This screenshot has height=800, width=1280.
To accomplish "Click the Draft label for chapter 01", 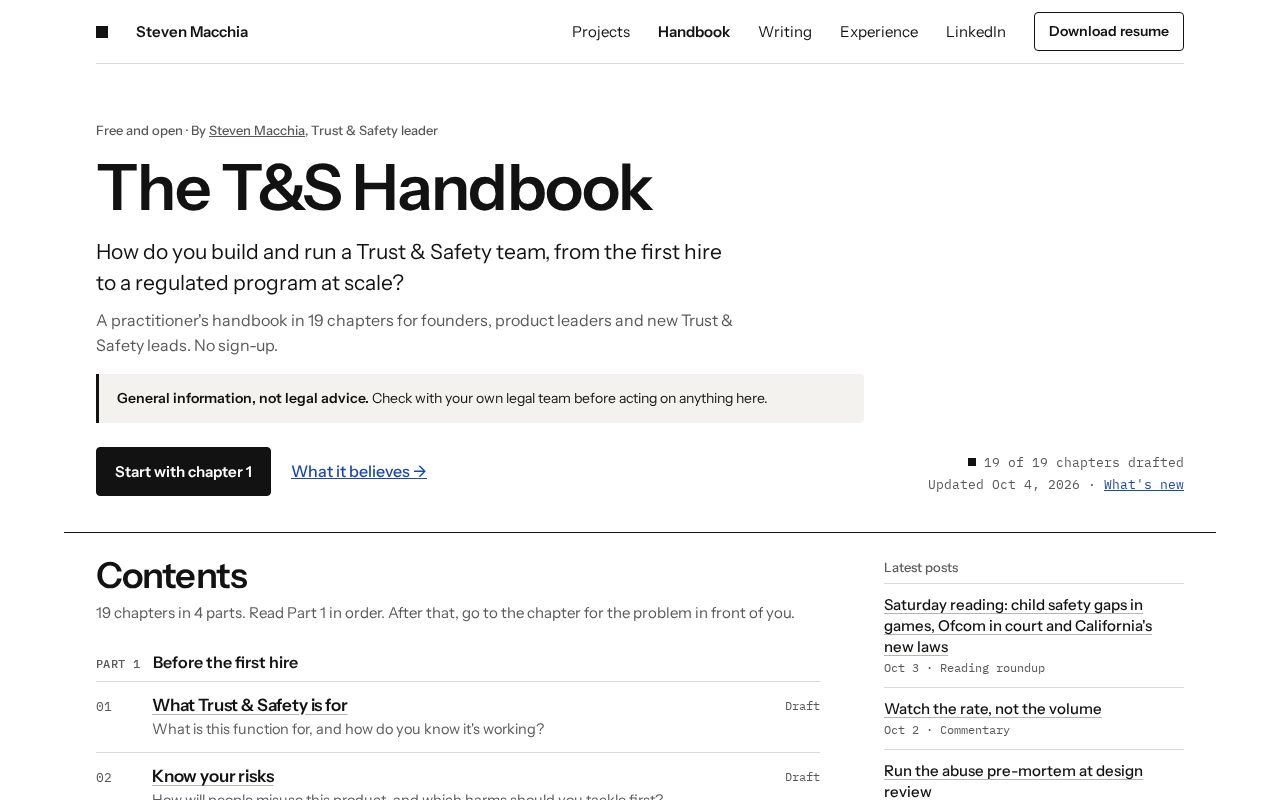I will (x=802, y=706).
